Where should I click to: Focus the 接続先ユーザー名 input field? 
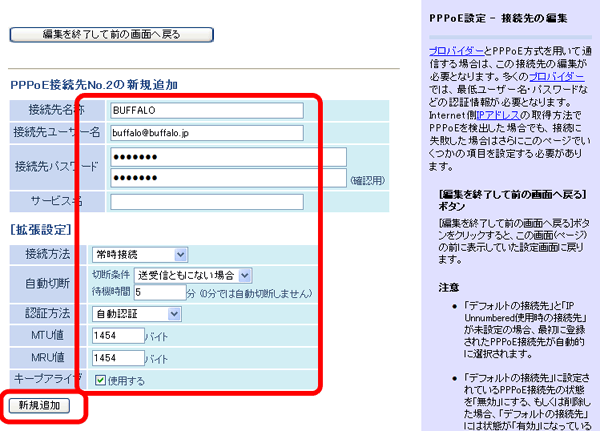point(206,131)
